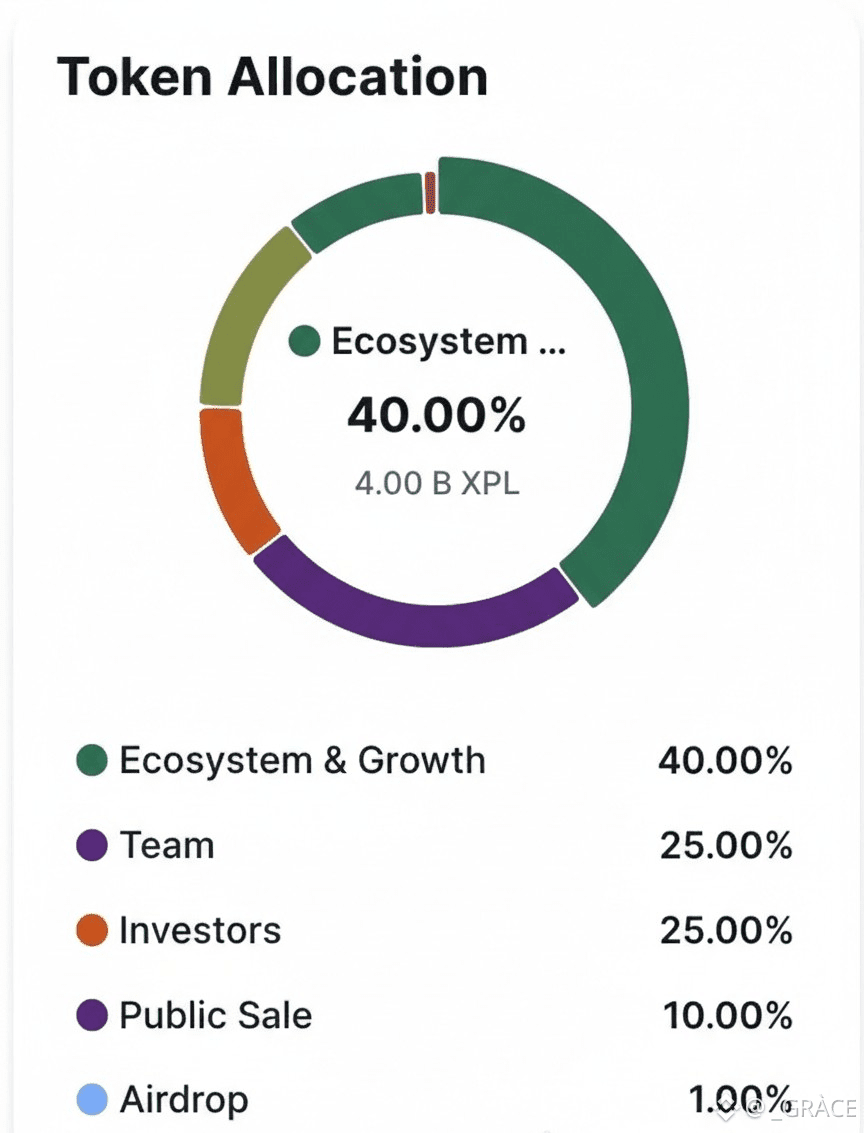This screenshot has width=864, height=1133.
Task: Select the thin red sliver at donut top
Action: [430, 191]
